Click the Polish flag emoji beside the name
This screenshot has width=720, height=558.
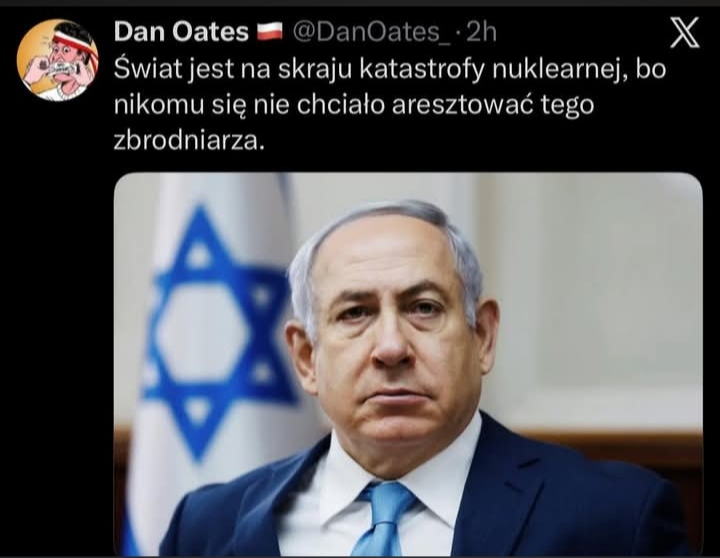[270, 32]
